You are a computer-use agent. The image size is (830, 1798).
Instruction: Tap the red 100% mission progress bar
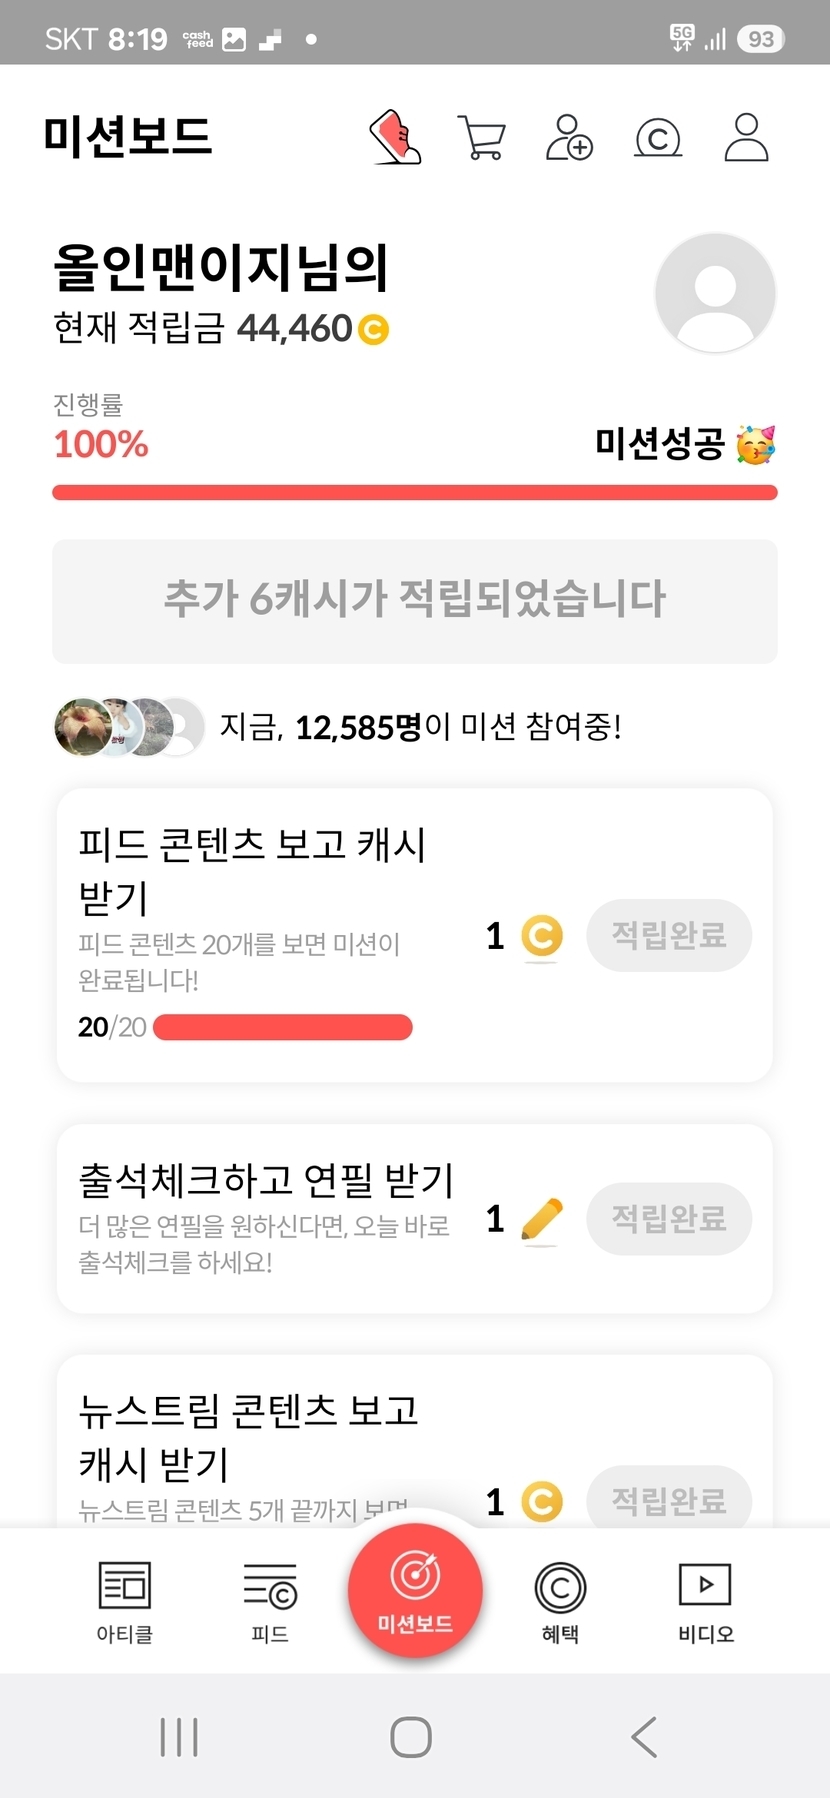[x=415, y=492]
